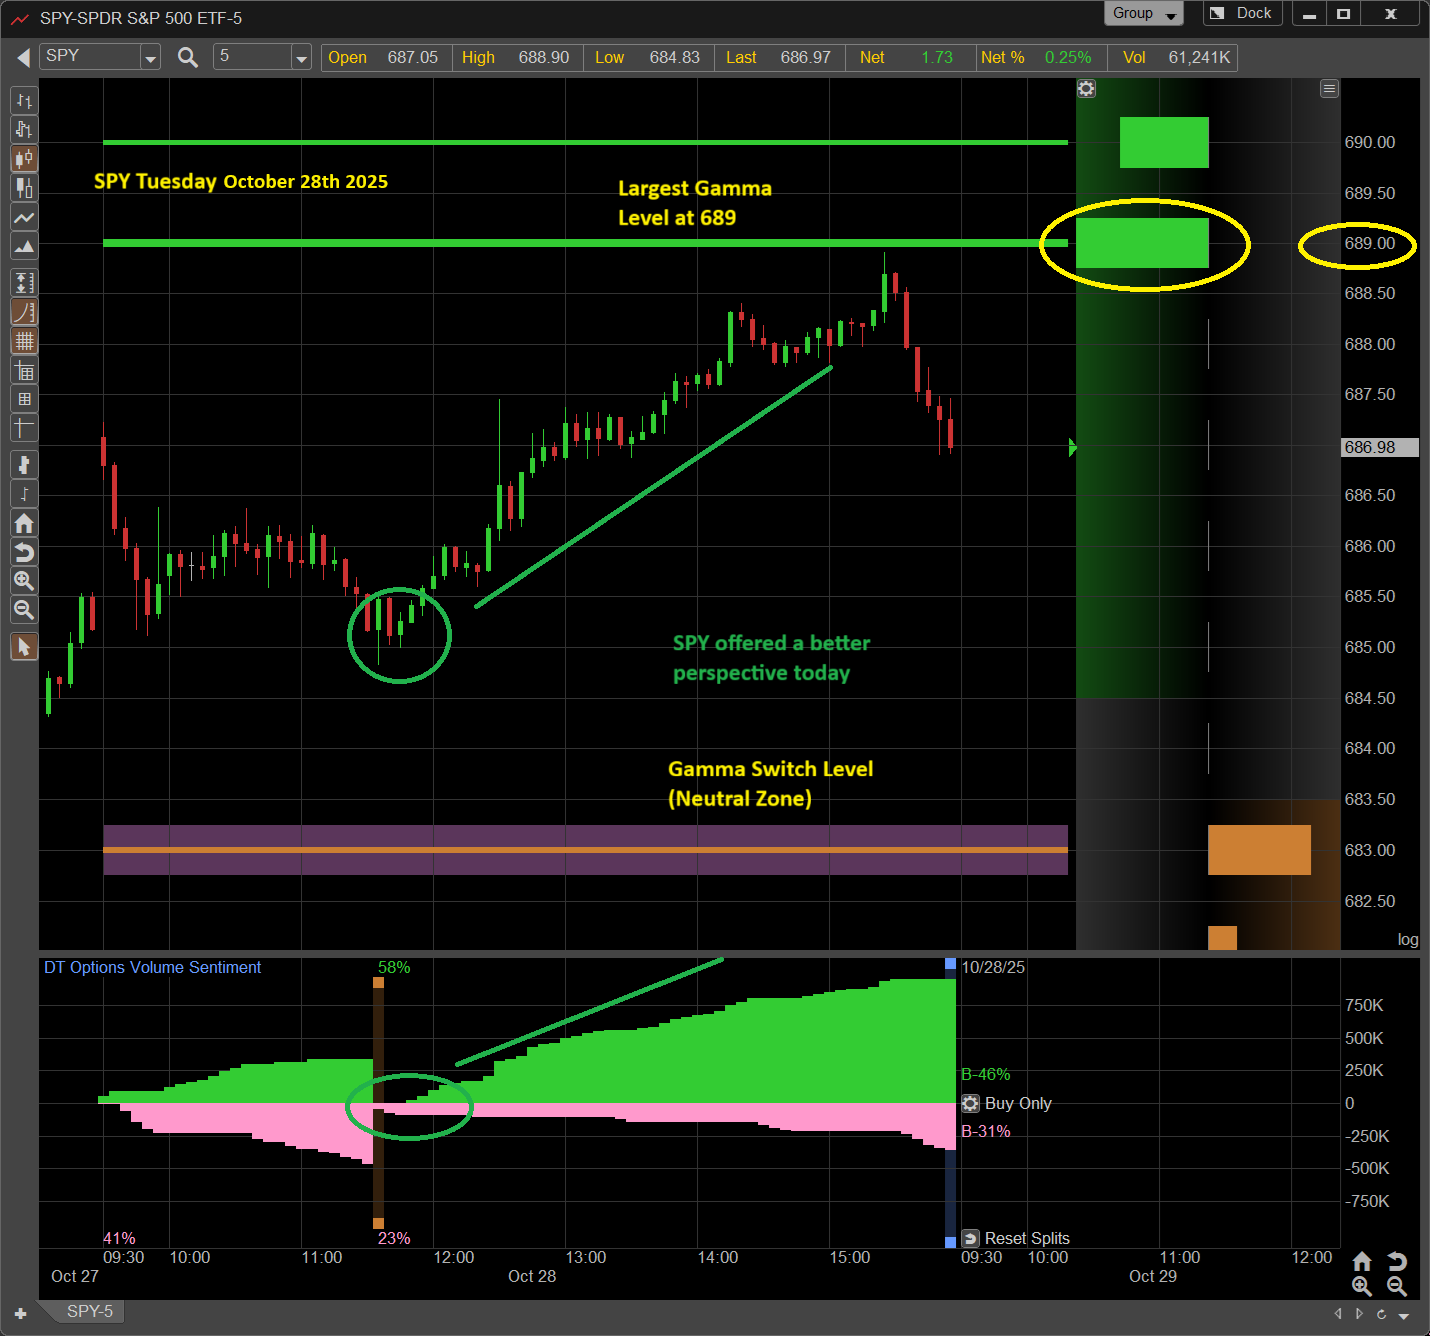
Task: Switch to line chart style
Action: 24,218
